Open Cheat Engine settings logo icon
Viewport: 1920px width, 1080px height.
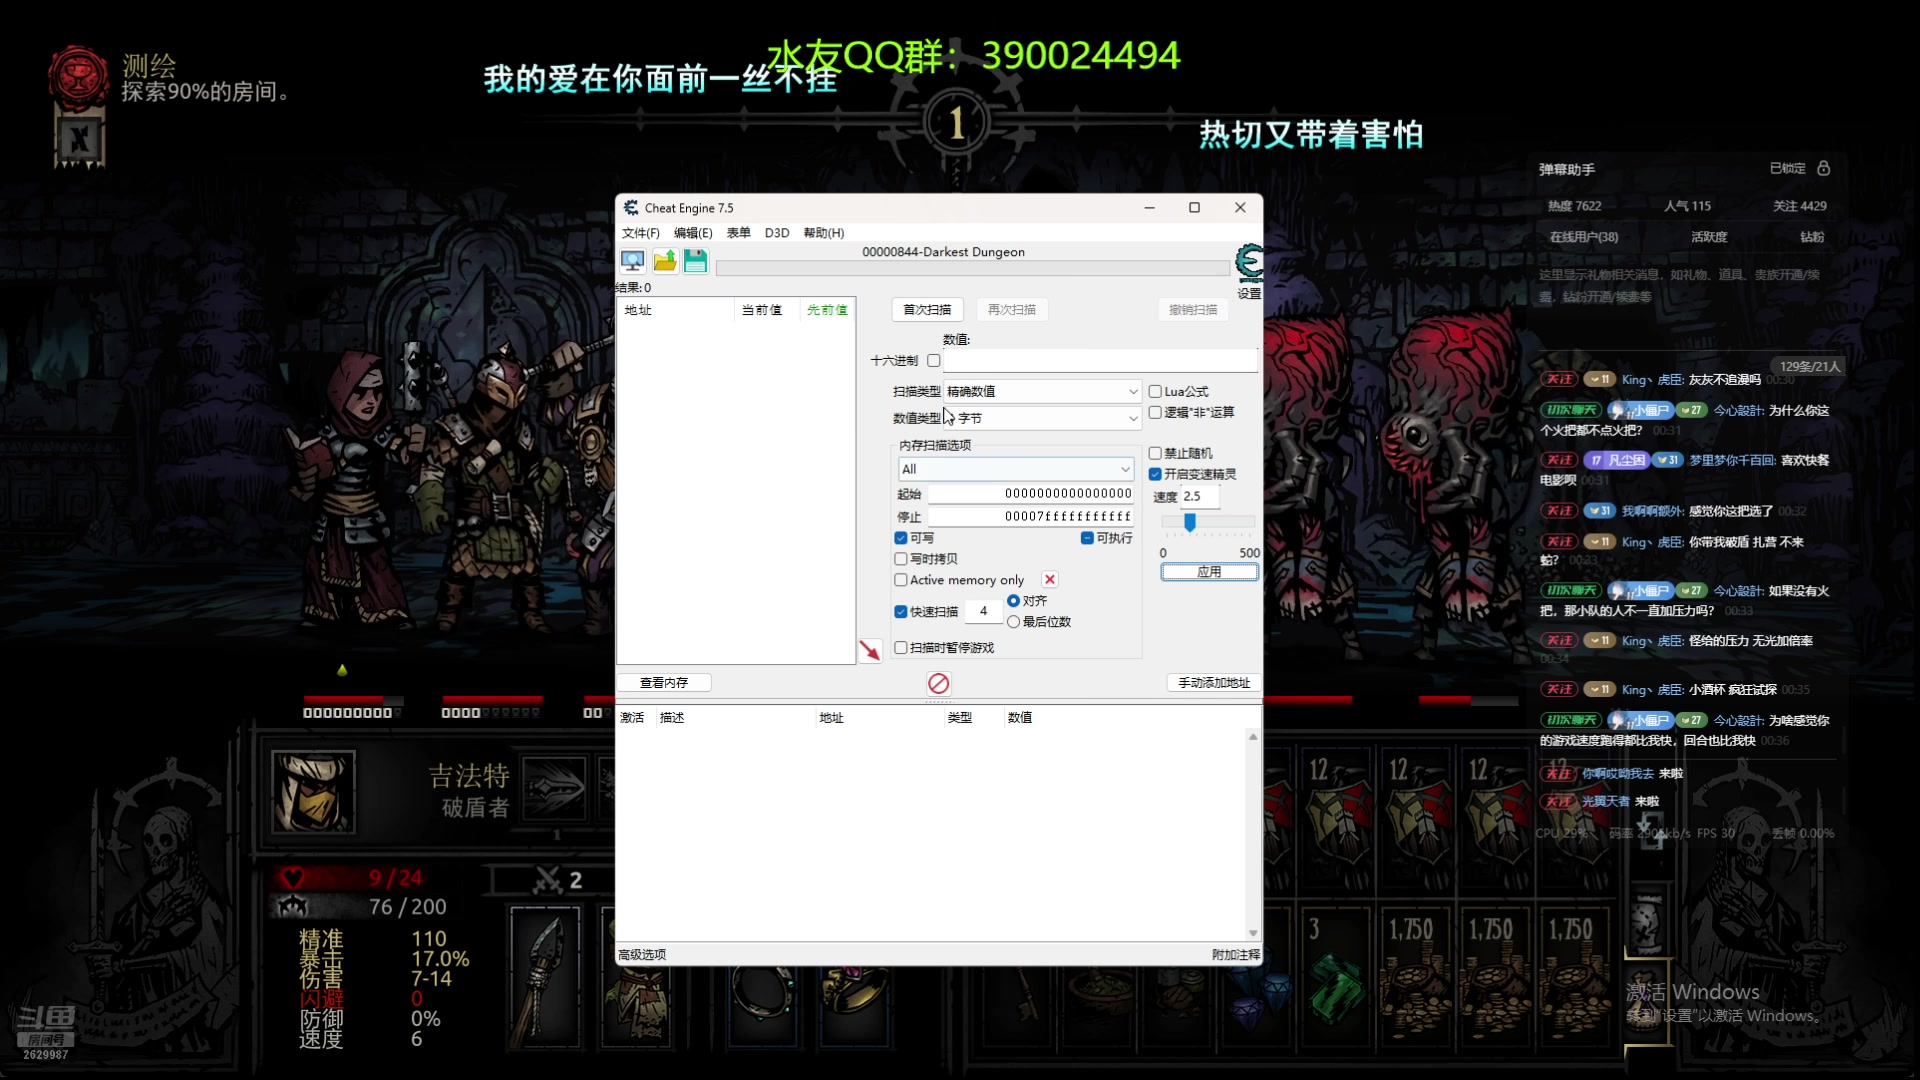coord(1248,263)
